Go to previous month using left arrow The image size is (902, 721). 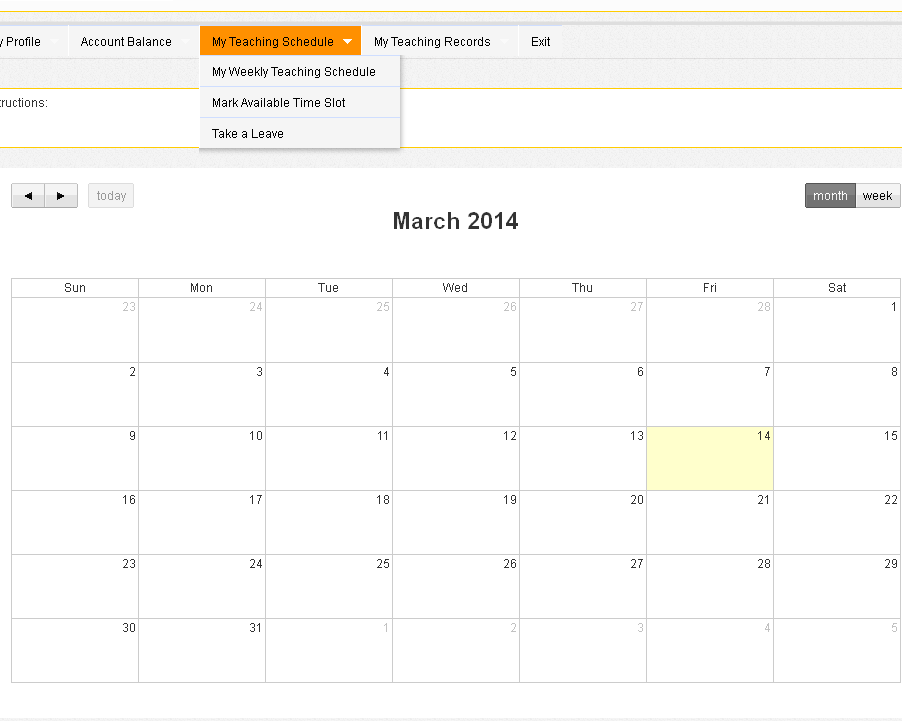tap(28, 196)
